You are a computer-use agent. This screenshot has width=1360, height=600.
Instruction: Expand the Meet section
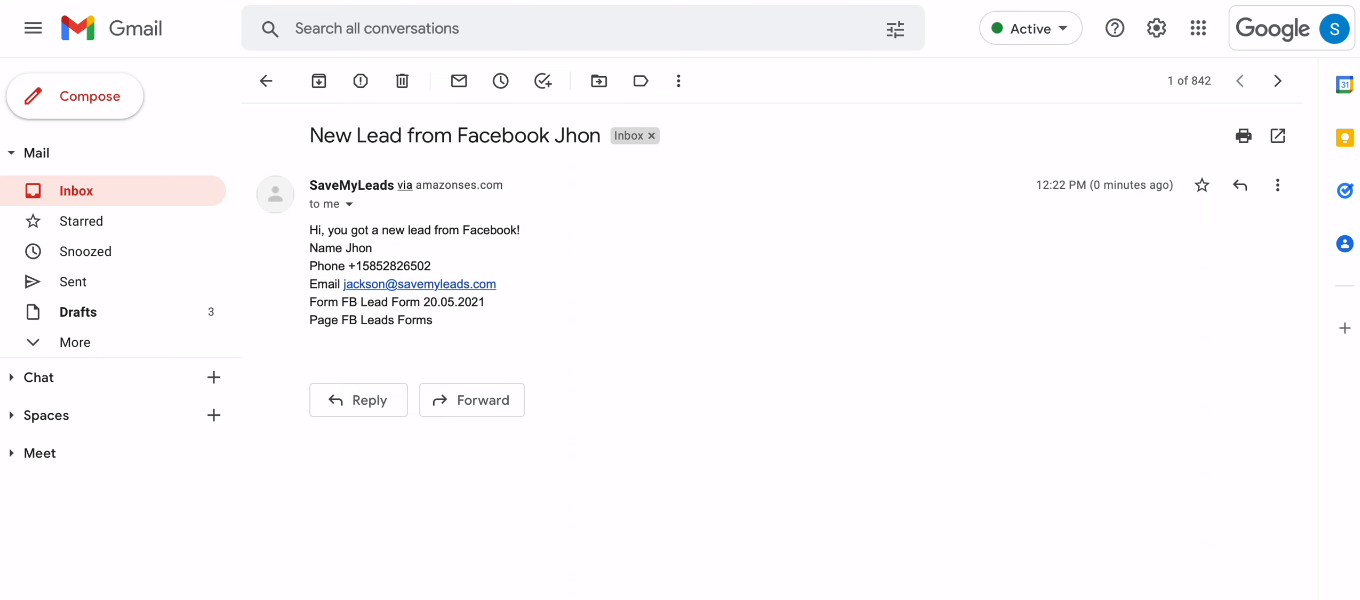(x=11, y=453)
